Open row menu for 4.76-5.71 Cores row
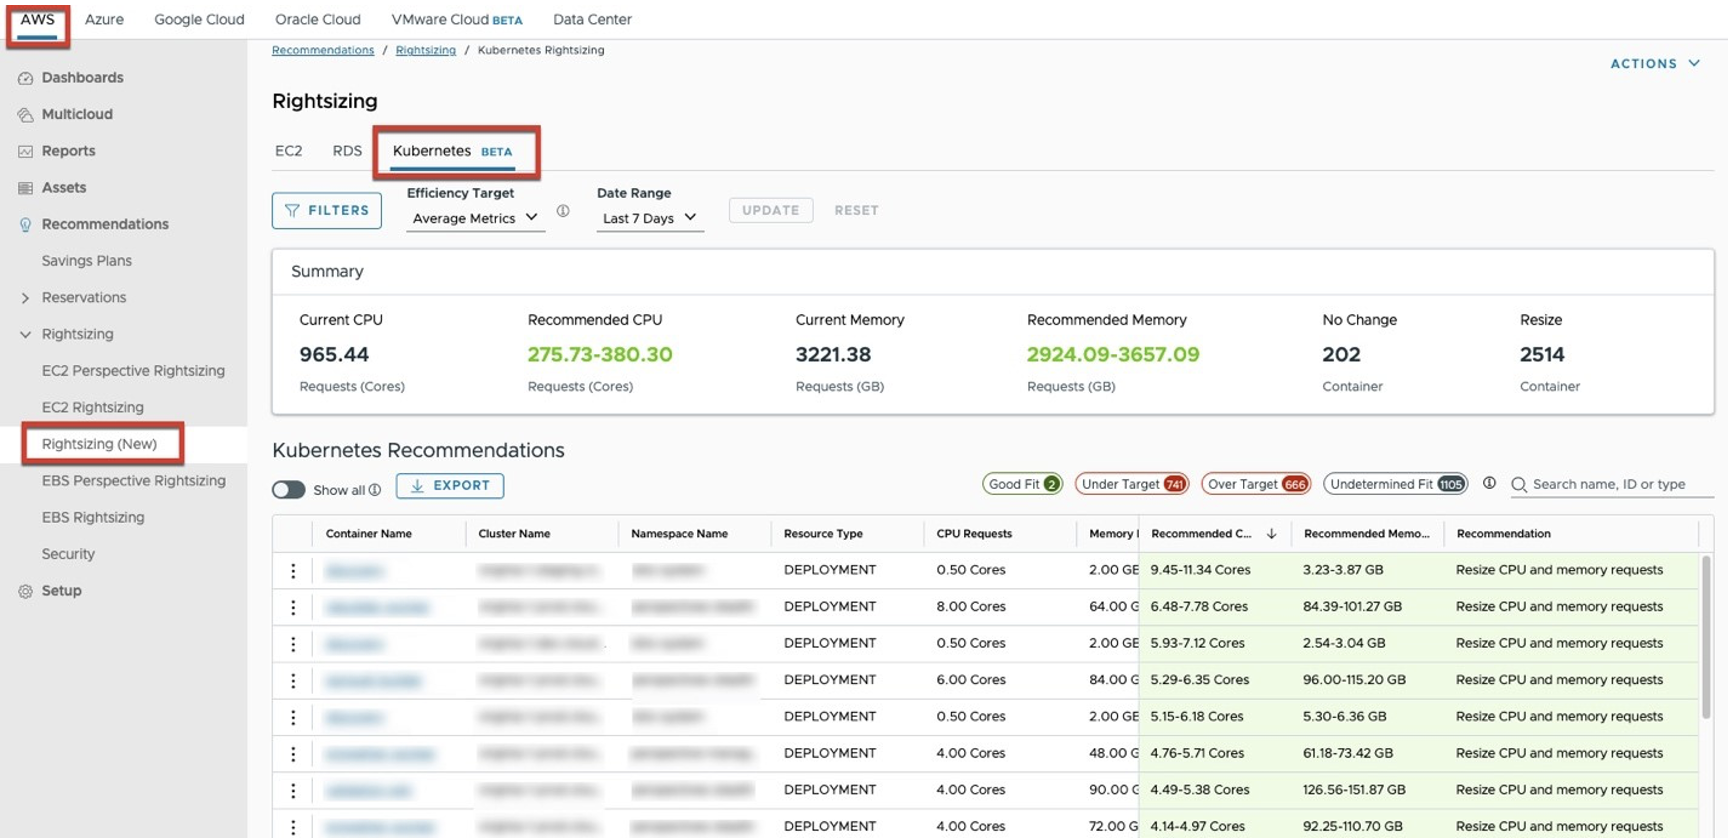 293,754
